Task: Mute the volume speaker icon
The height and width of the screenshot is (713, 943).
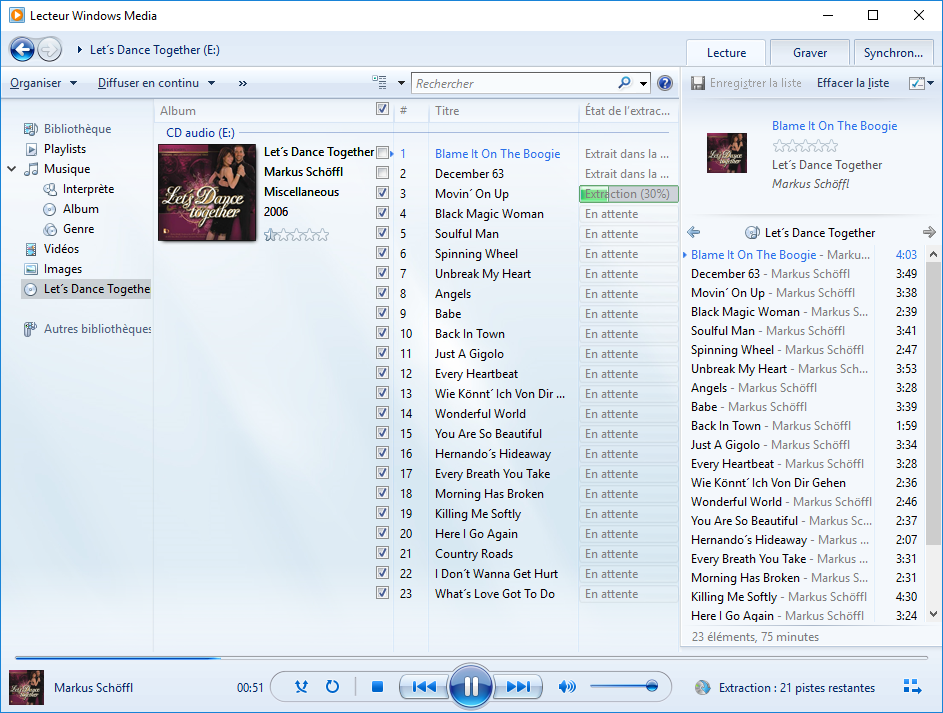Action: tap(567, 687)
